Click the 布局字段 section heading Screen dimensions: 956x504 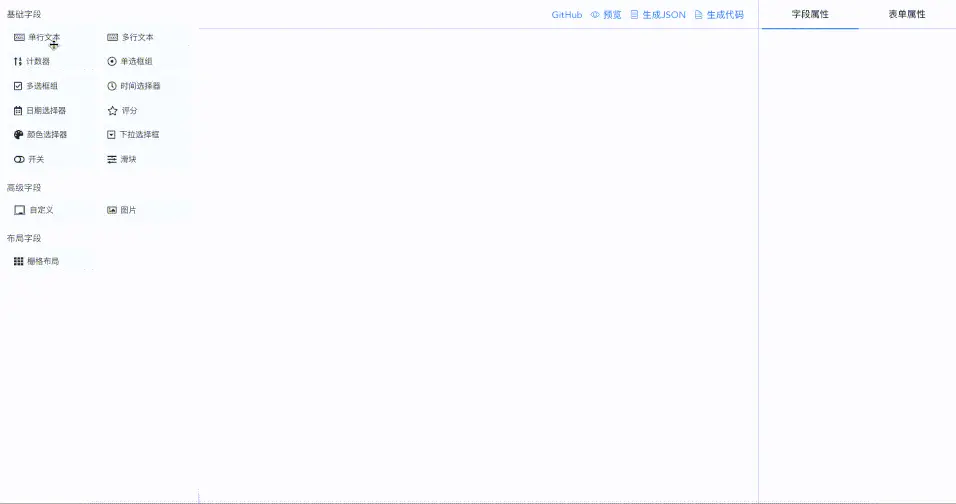[x=24, y=238]
